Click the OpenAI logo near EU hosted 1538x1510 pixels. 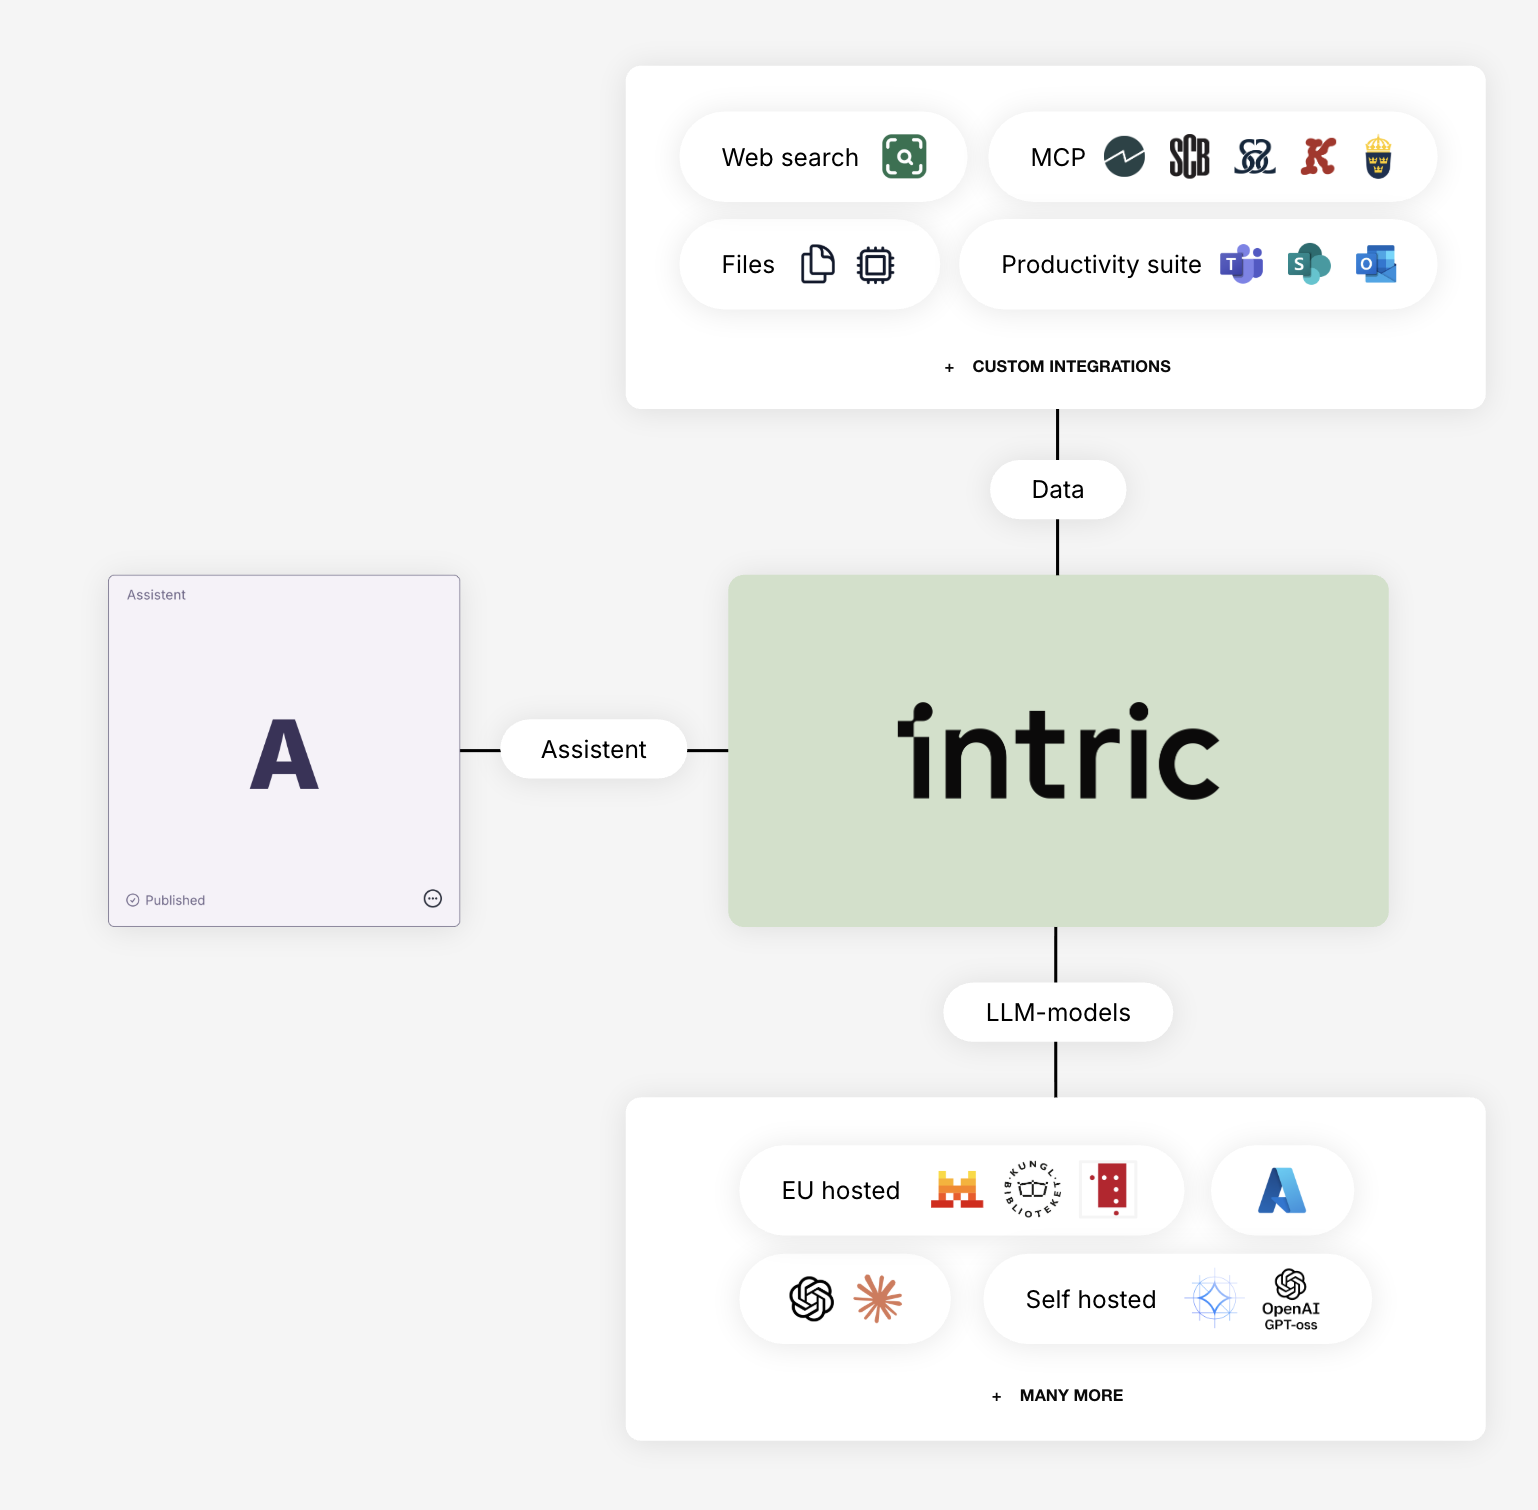click(810, 1298)
